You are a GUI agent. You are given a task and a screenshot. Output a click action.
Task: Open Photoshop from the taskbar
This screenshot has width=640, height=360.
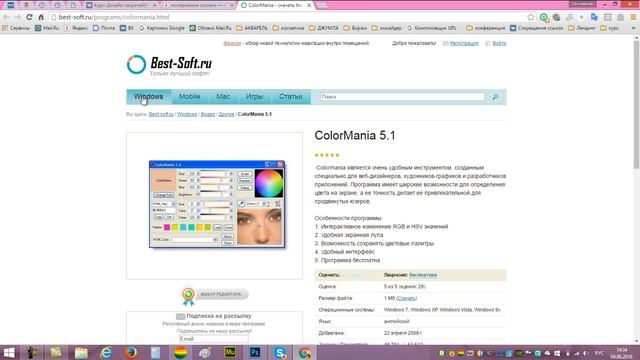(255, 353)
